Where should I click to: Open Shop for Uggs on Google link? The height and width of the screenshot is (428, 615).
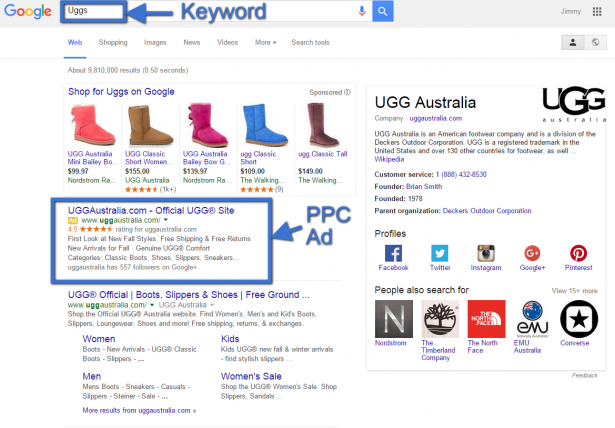[x=121, y=91]
